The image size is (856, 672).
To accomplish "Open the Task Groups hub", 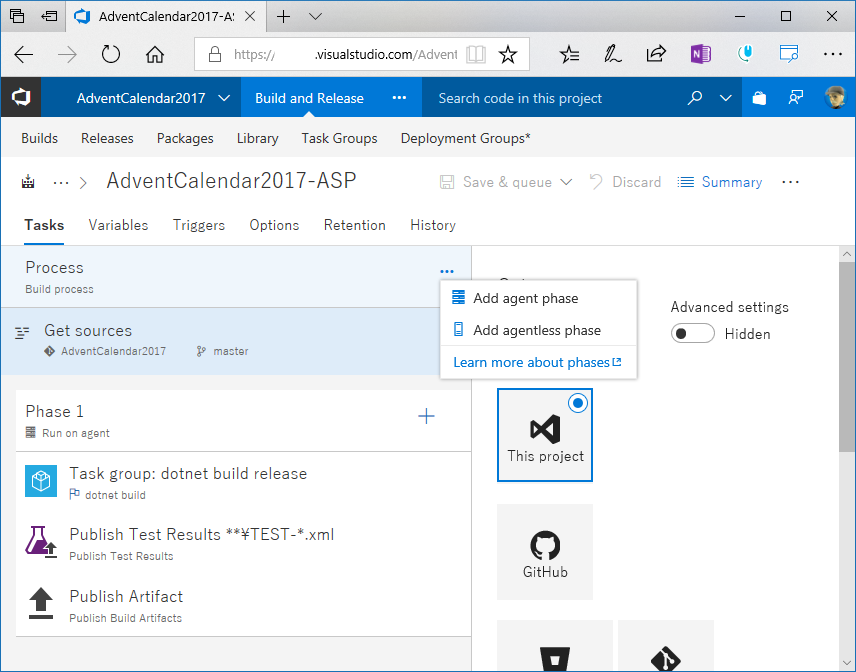I will coord(339,138).
